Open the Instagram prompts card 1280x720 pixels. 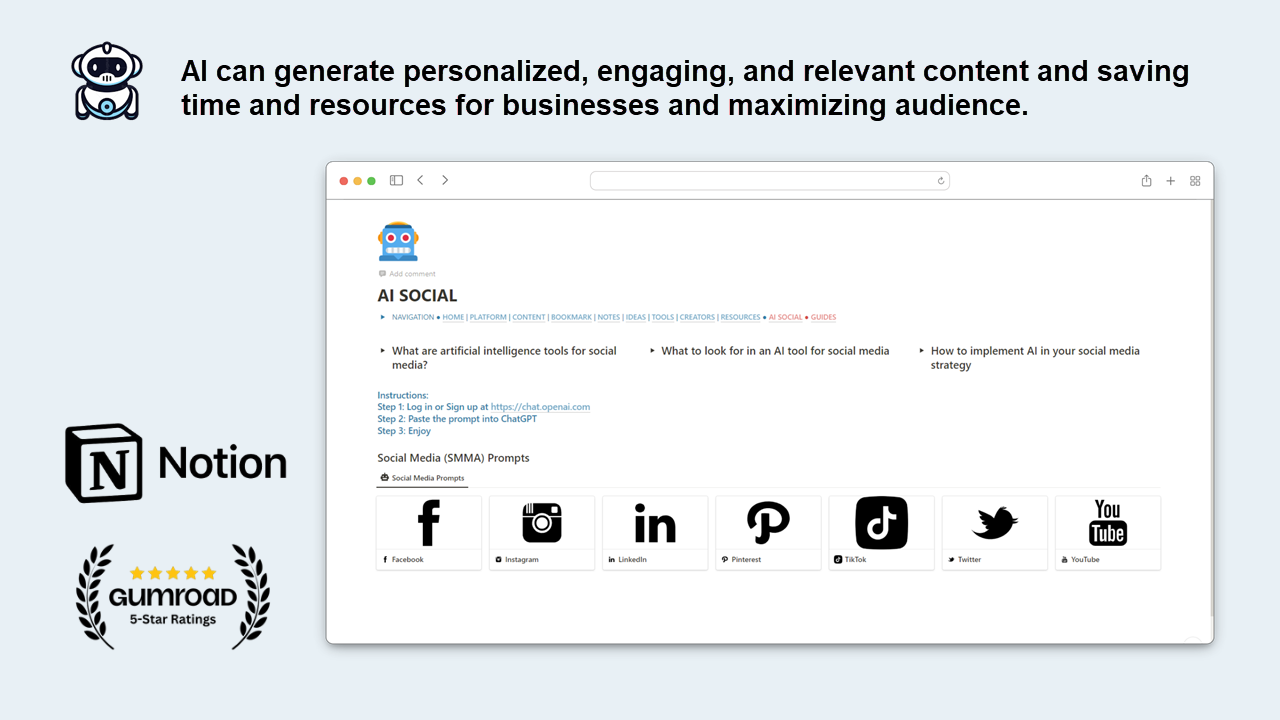click(542, 533)
